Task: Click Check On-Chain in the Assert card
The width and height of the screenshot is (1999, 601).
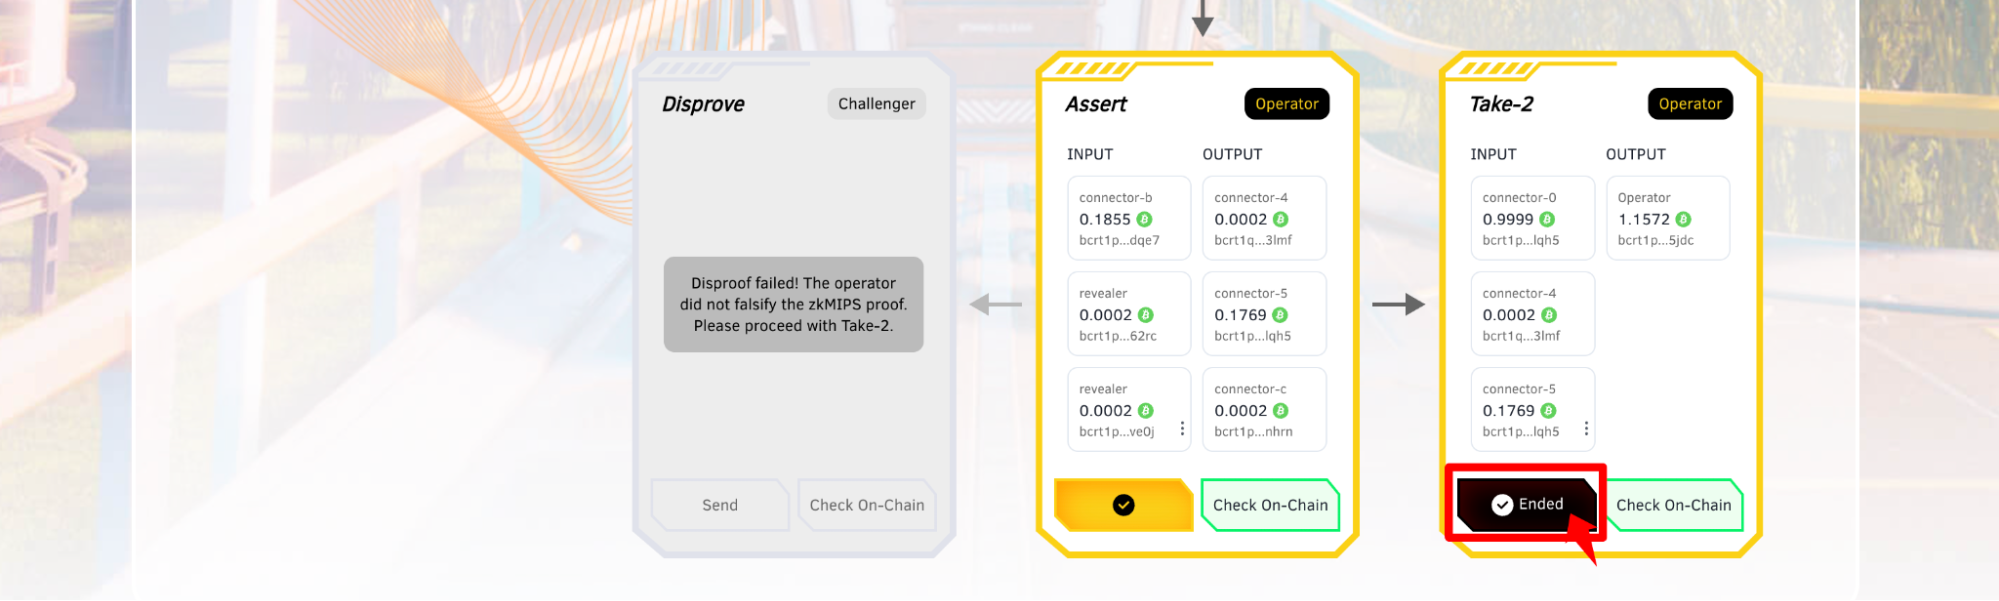Action: 1270,506
